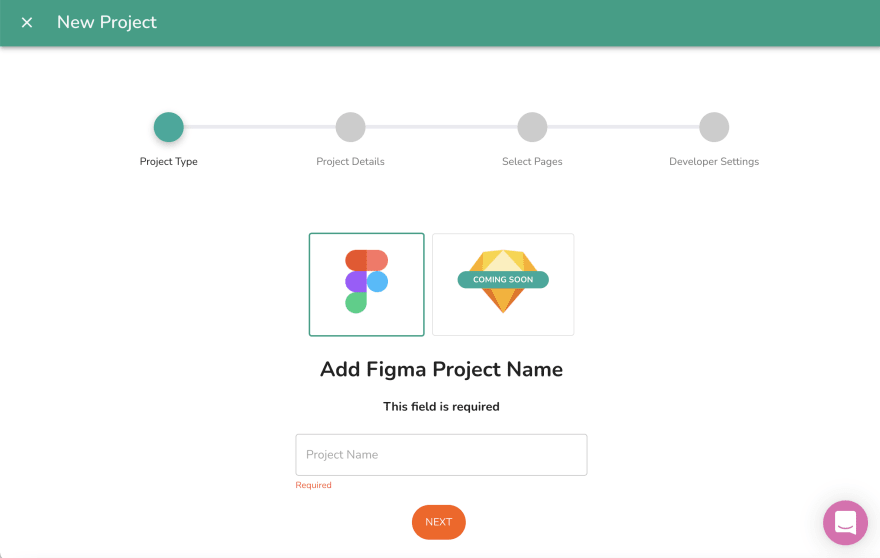Image resolution: width=880 pixels, height=558 pixels.
Task: Close the New Project dialog with X
Action: coord(26,22)
